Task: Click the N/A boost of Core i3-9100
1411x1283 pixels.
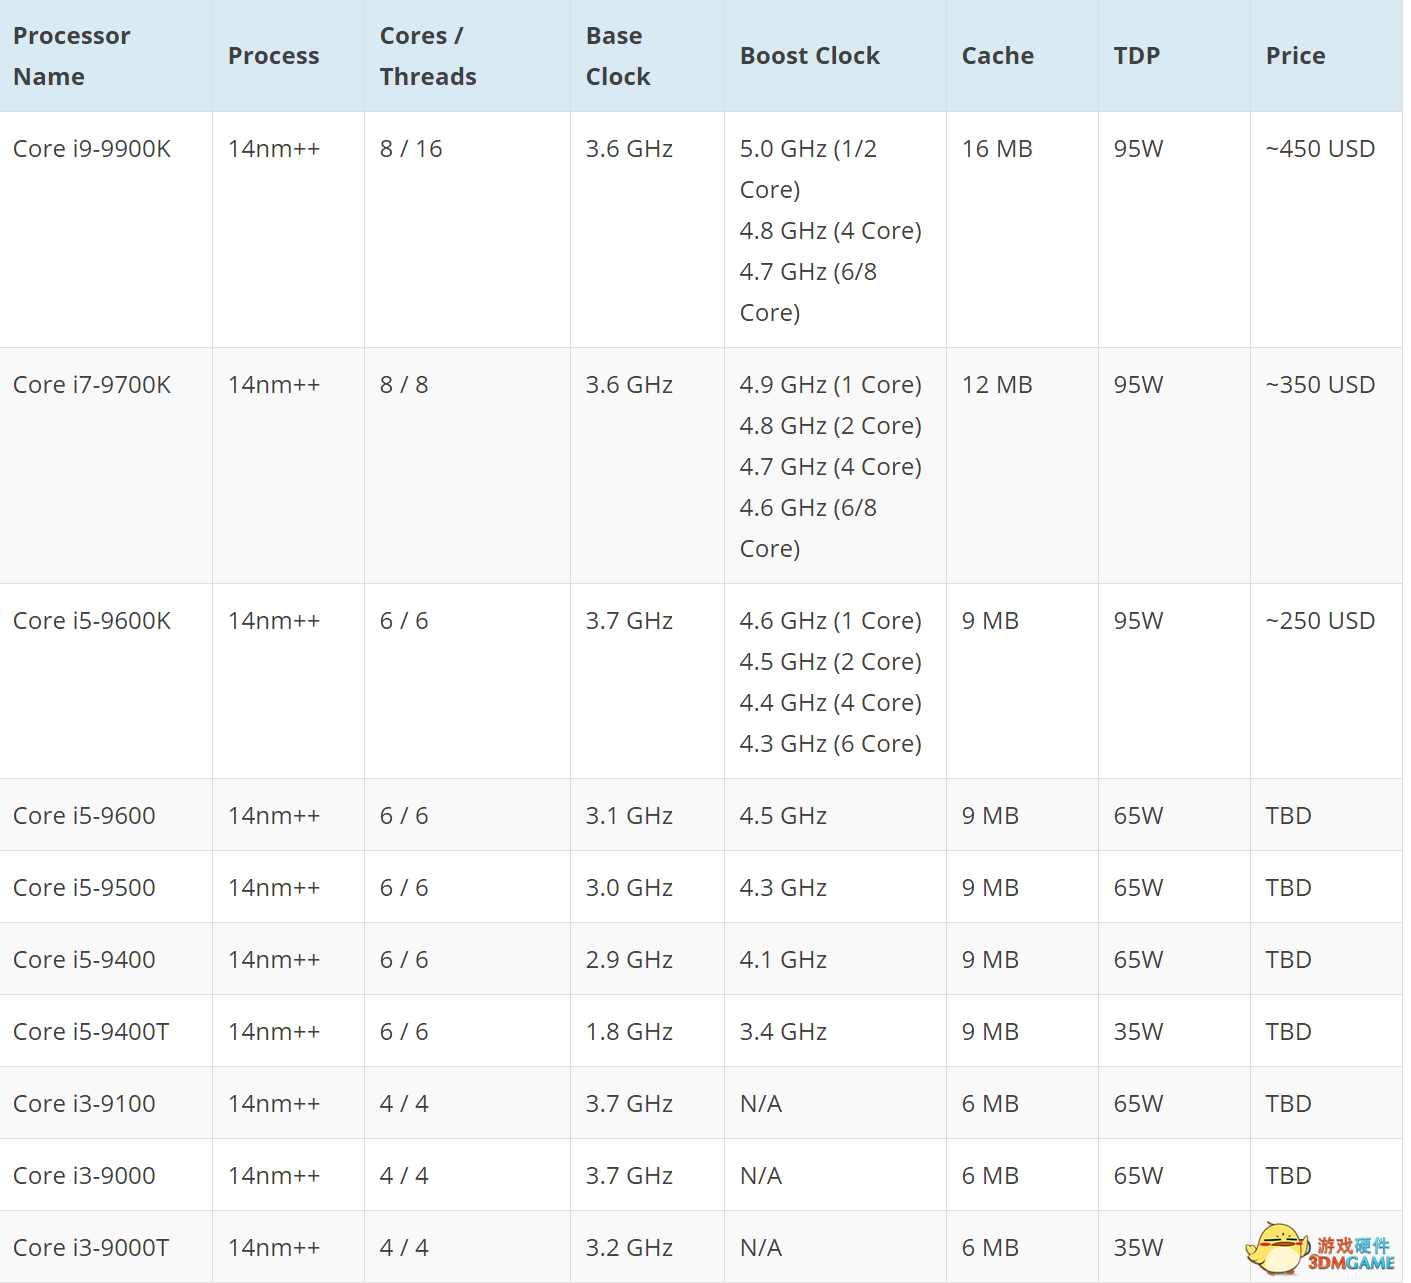Action: [x=761, y=1104]
